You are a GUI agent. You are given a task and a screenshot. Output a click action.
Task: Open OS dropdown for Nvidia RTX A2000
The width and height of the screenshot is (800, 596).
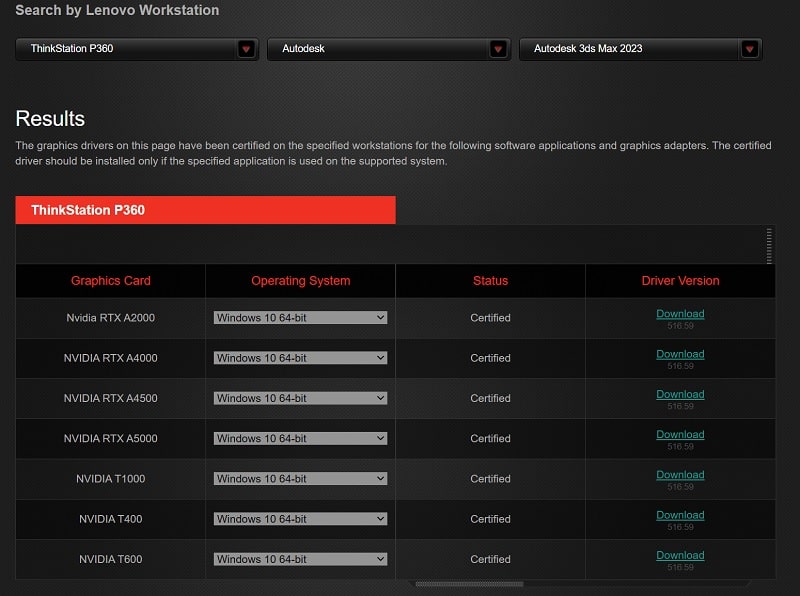pos(300,318)
